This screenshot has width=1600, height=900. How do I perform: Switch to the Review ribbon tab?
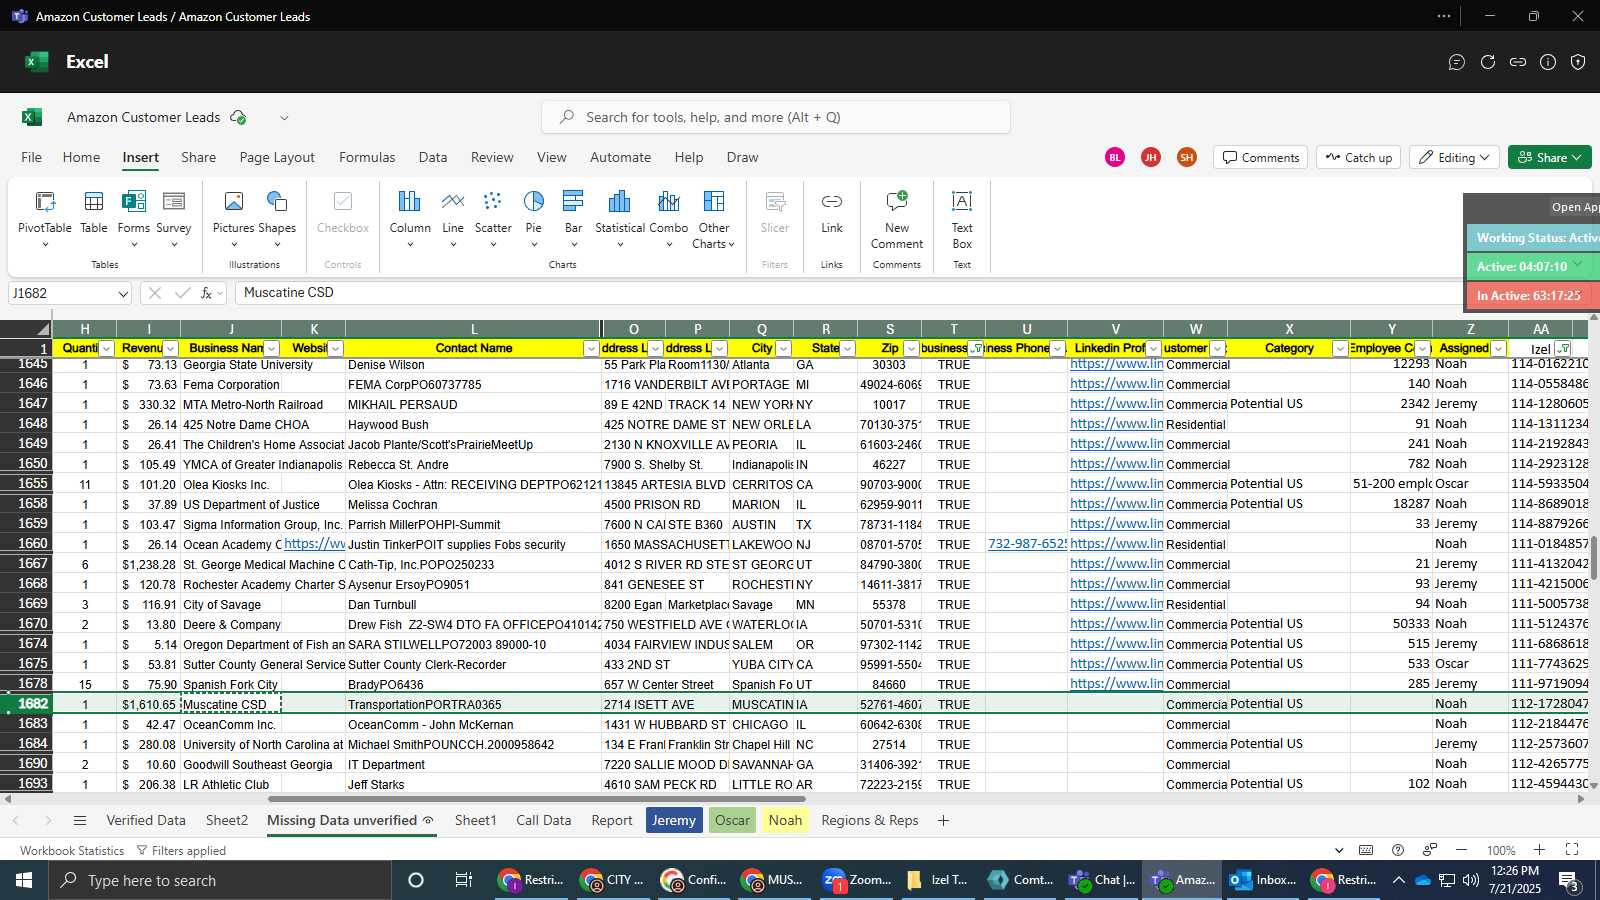pos(492,157)
